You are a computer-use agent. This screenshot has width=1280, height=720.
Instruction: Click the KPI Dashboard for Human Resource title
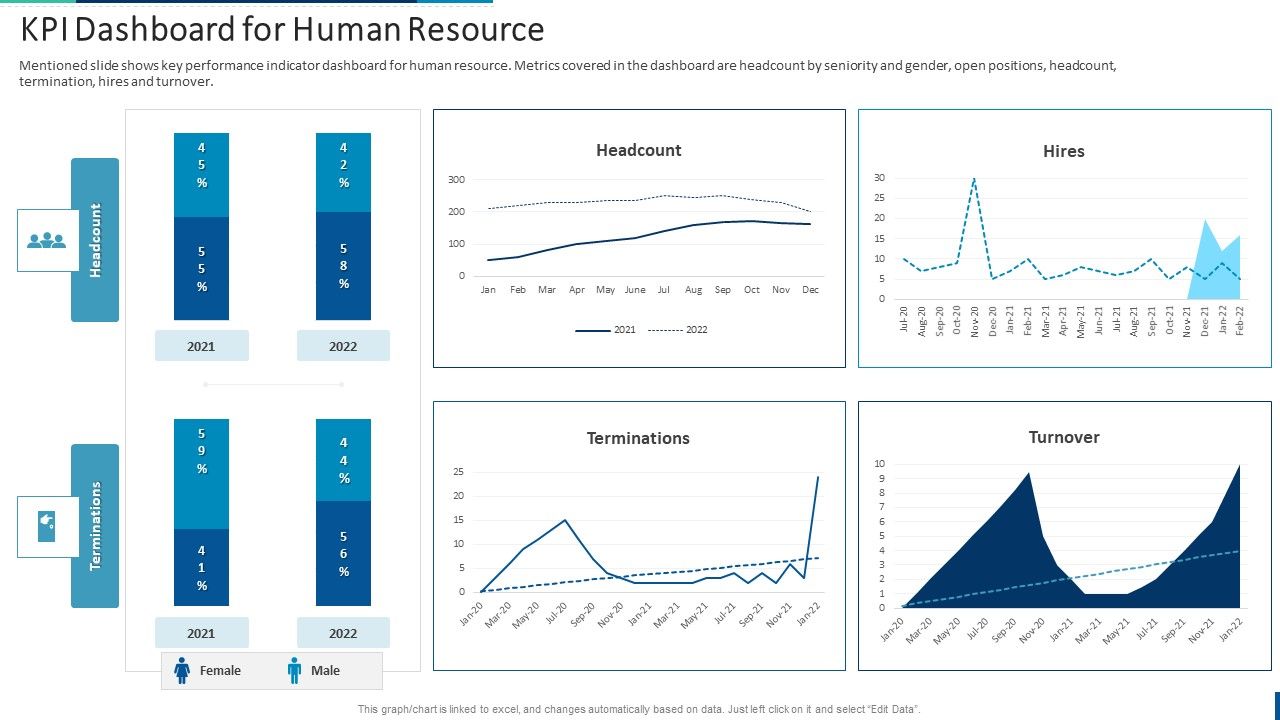pyautogui.click(x=282, y=30)
